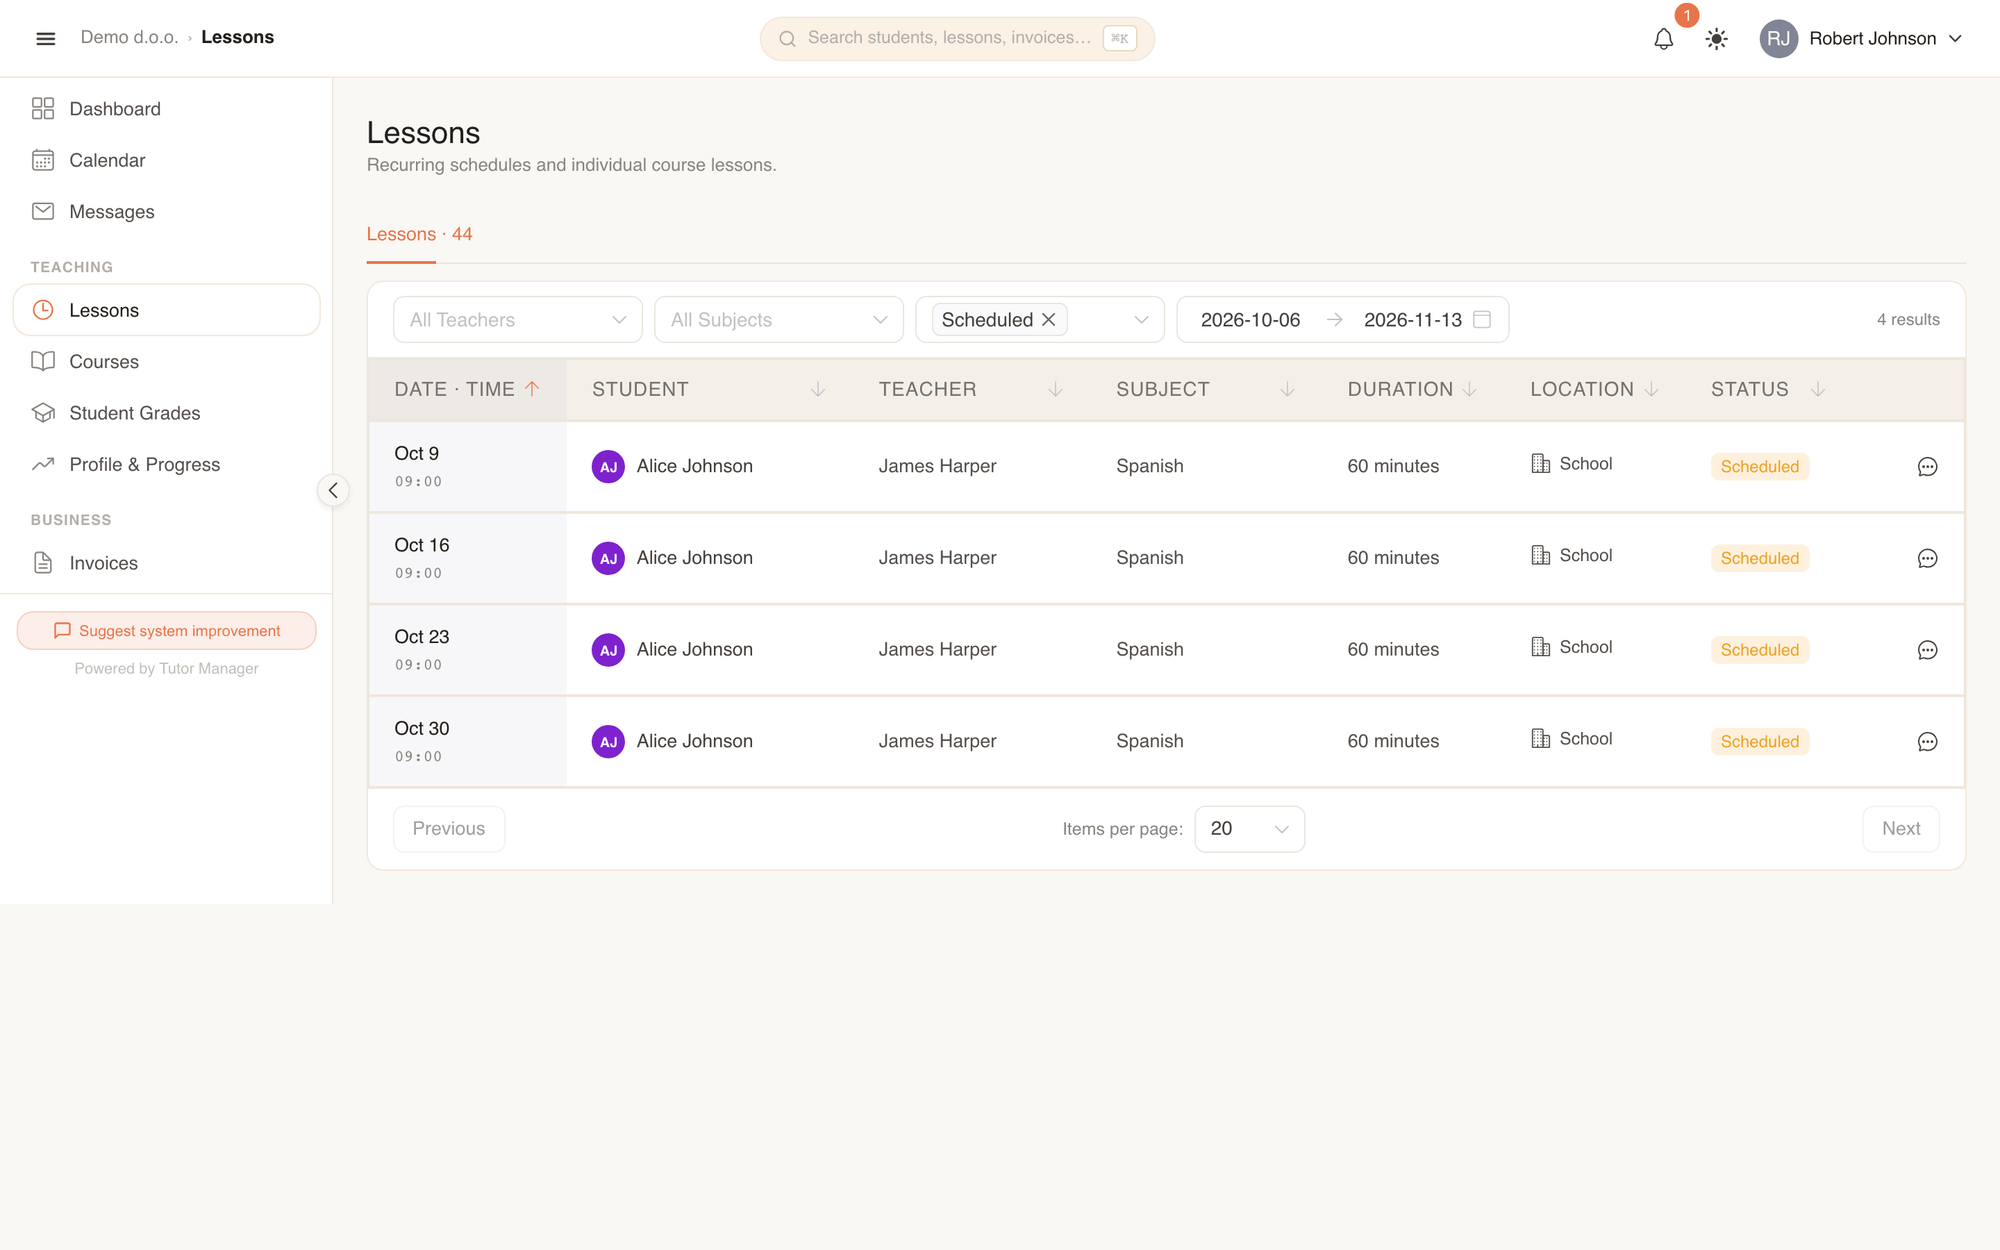The image size is (2000, 1250).
Task: Open Student Grades in sidebar
Action: tap(166, 413)
